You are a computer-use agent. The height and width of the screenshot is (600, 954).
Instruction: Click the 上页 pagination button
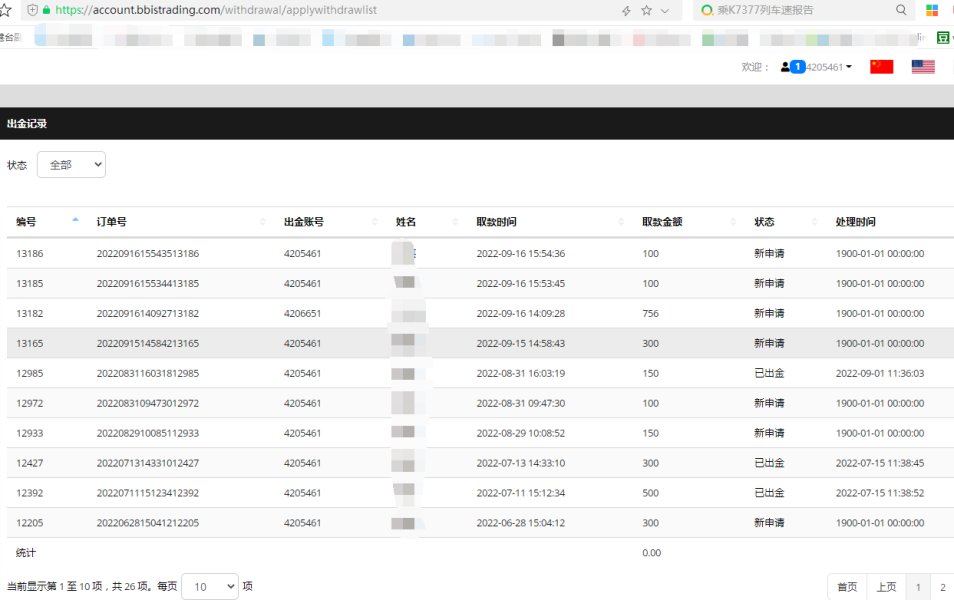pyautogui.click(x=886, y=587)
